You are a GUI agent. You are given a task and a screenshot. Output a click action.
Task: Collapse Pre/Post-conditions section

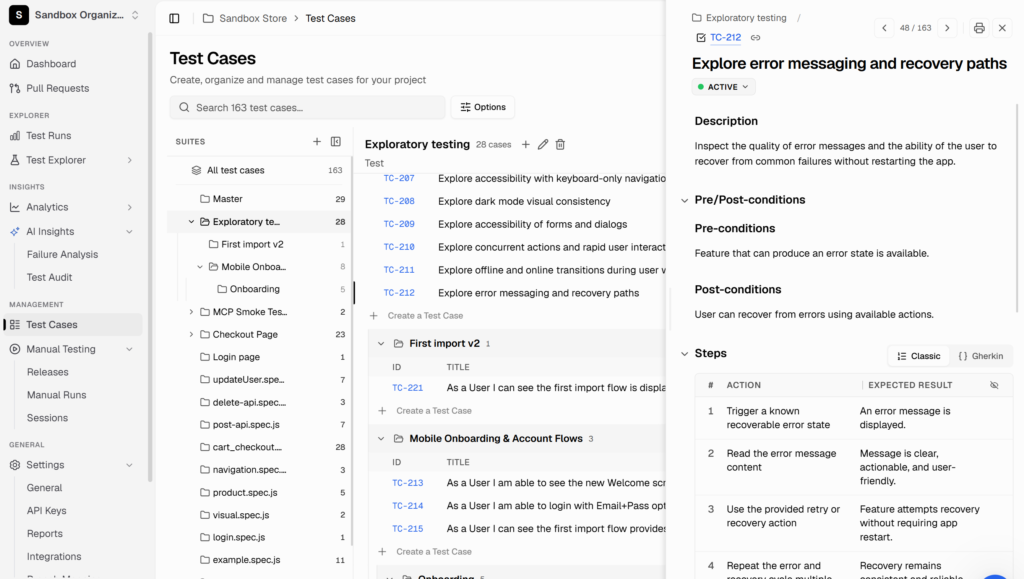pyautogui.click(x=684, y=200)
